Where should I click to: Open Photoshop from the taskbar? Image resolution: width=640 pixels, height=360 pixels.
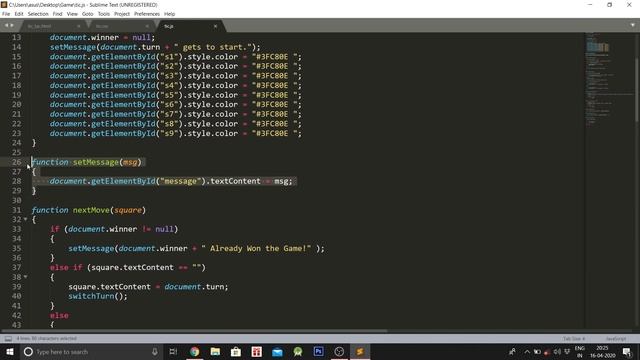coord(319,351)
